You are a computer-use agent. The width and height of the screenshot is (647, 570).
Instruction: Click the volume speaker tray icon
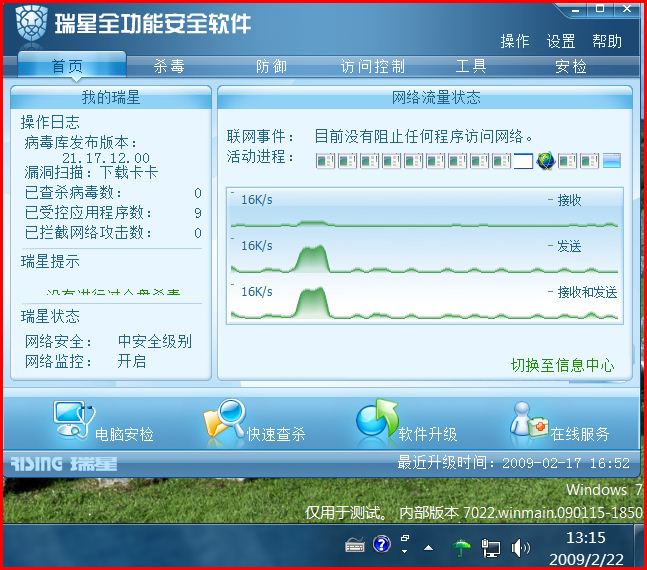coord(520,548)
